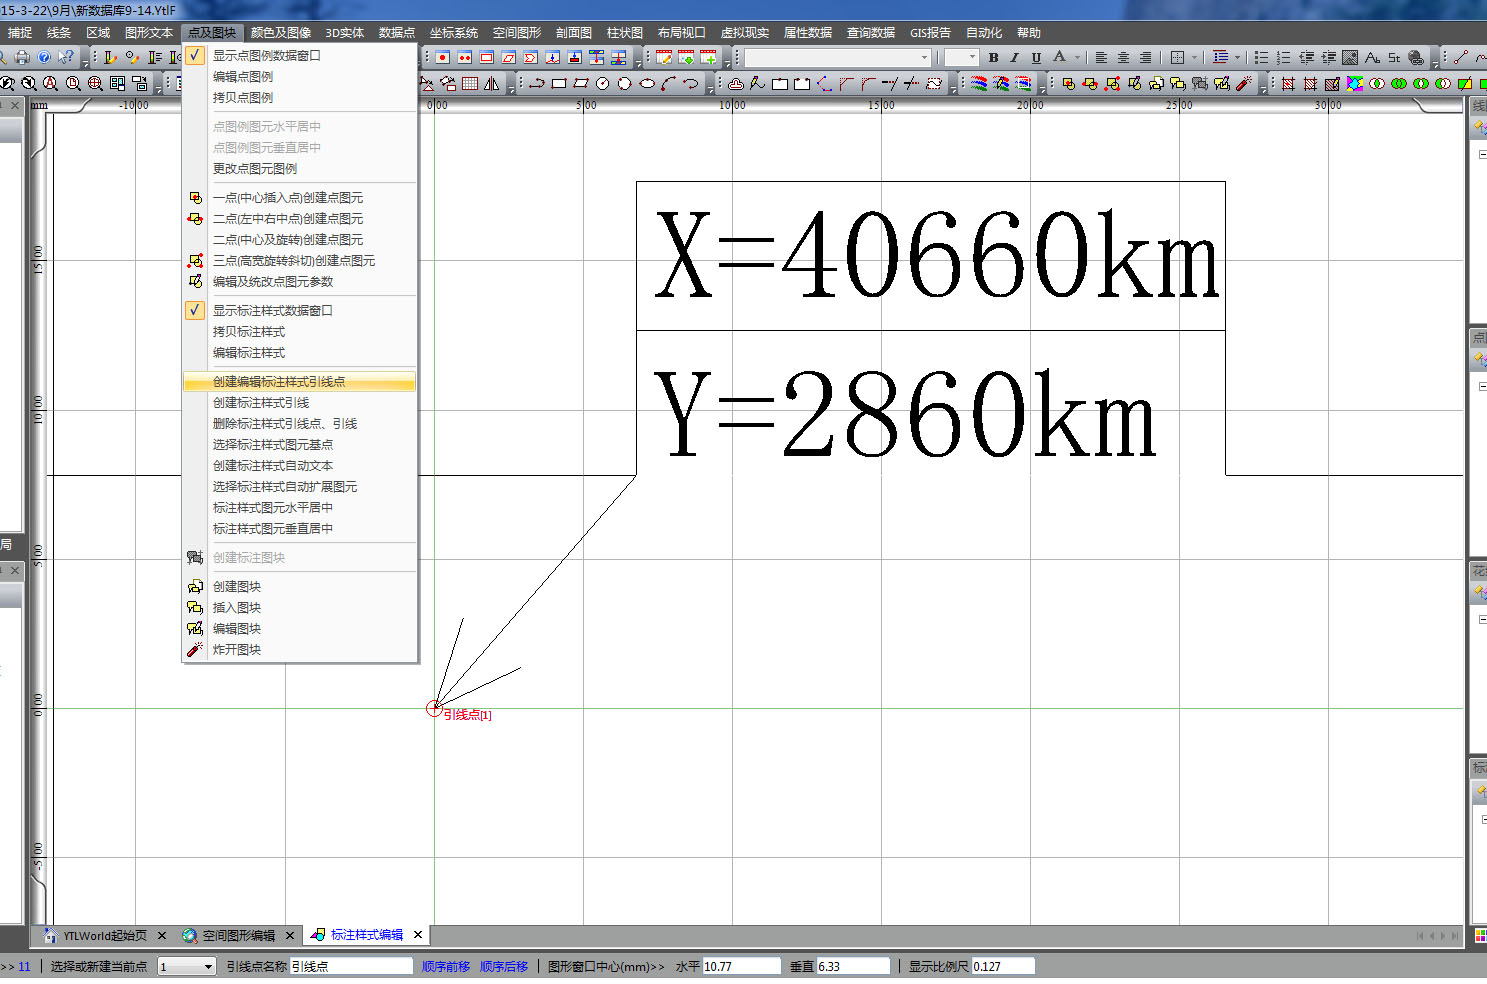1487x984 pixels.
Task: Open the GIS报告 menu
Action: [x=930, y=33]
